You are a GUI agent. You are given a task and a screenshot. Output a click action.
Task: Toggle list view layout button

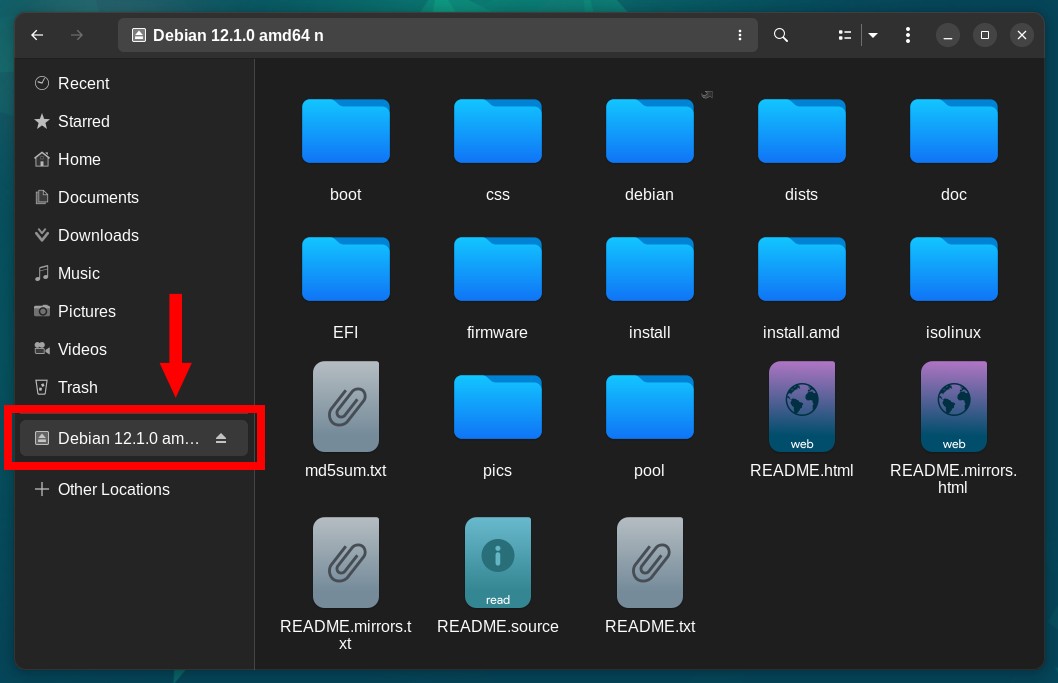tap(845, 35)
